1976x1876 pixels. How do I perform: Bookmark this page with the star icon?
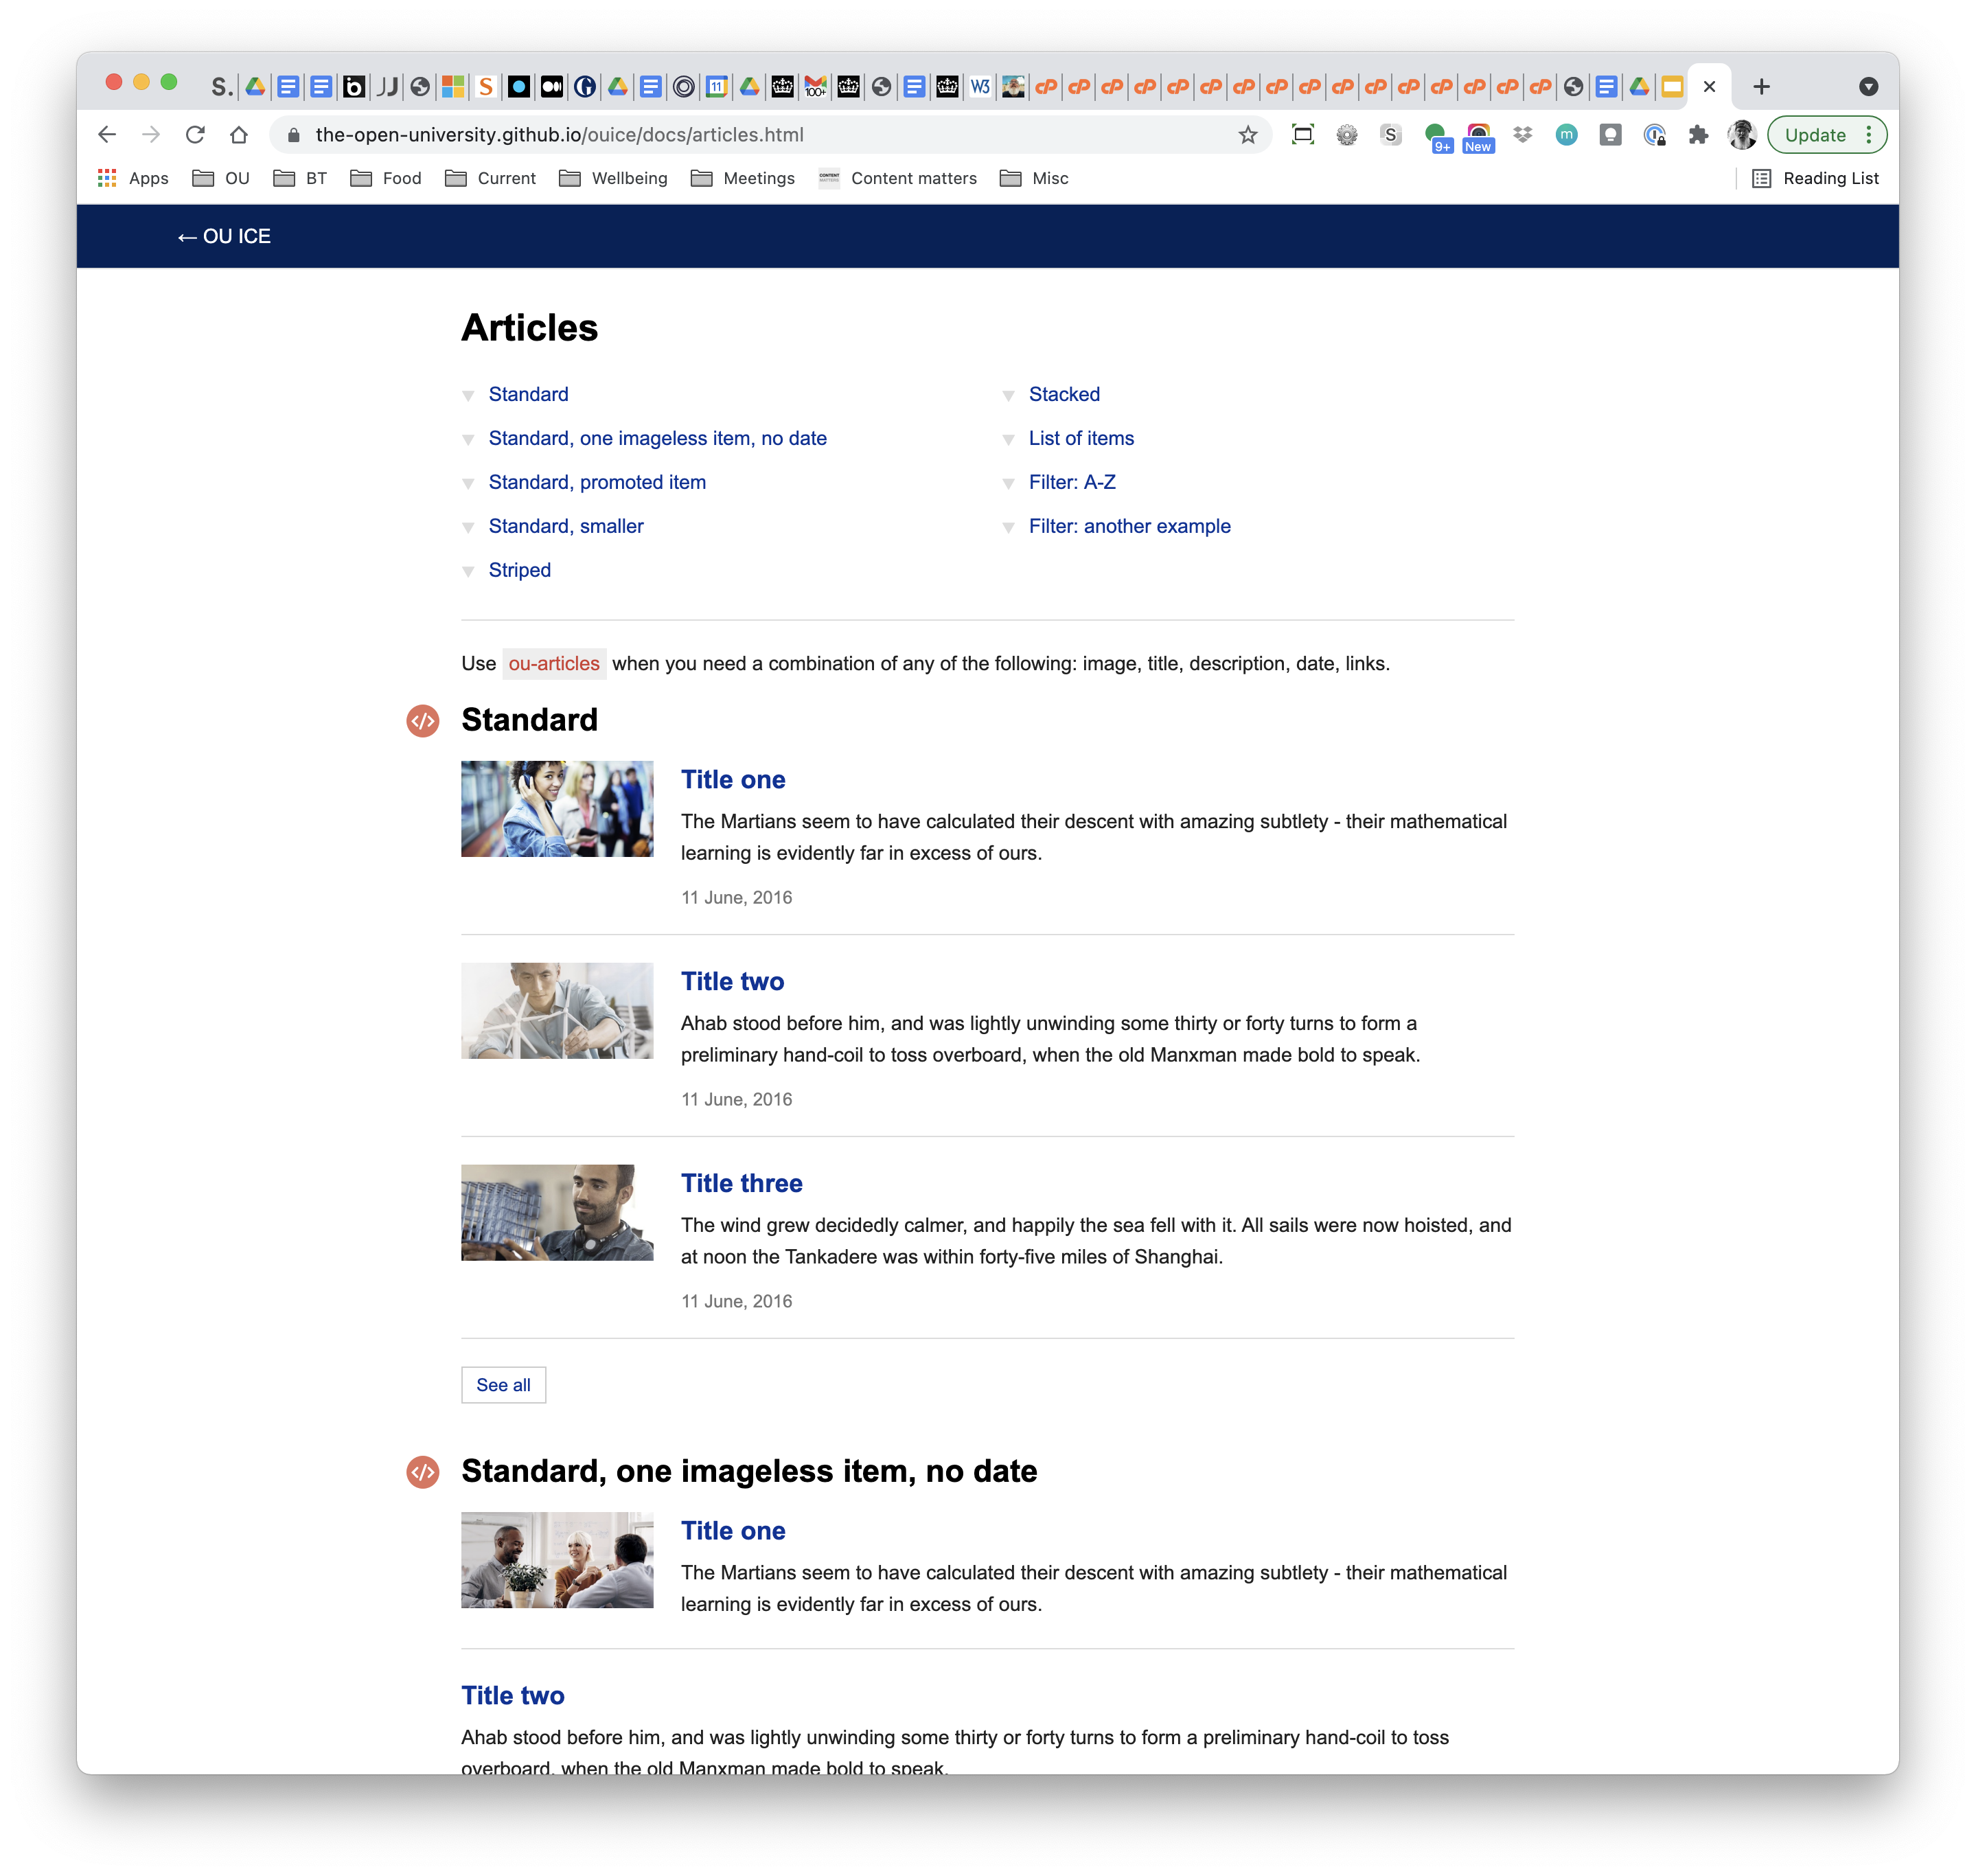(1247, 135)
